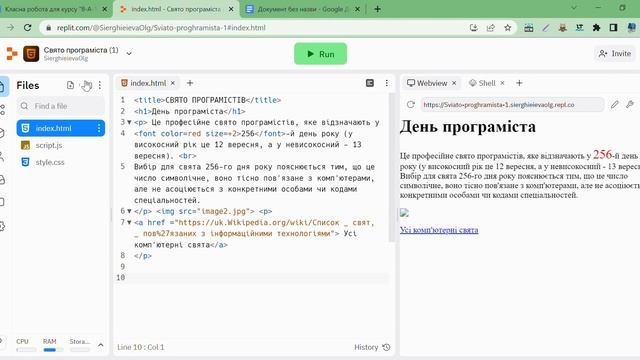Open the editor pane three-dot menu

pos(387,83)
